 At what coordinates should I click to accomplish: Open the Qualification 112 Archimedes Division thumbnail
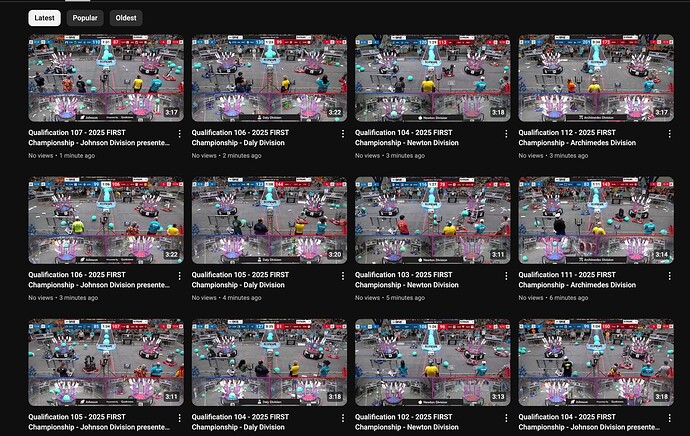click(596, 78)
